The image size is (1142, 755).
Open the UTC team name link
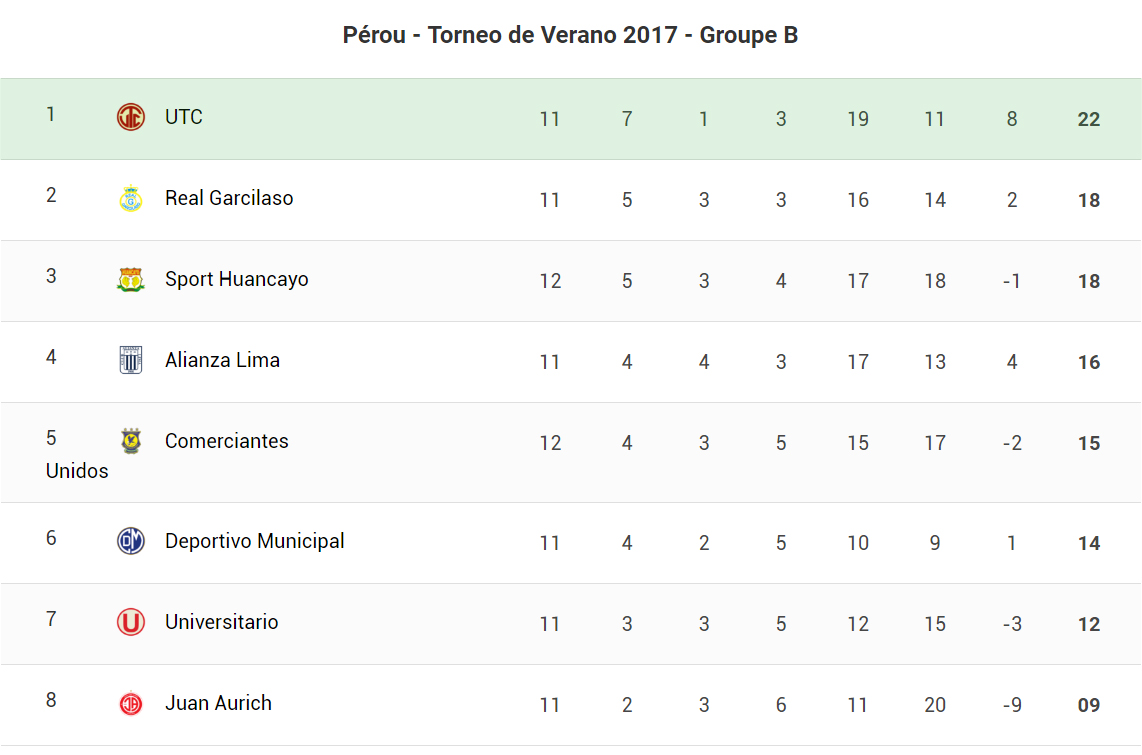(184, 117)
